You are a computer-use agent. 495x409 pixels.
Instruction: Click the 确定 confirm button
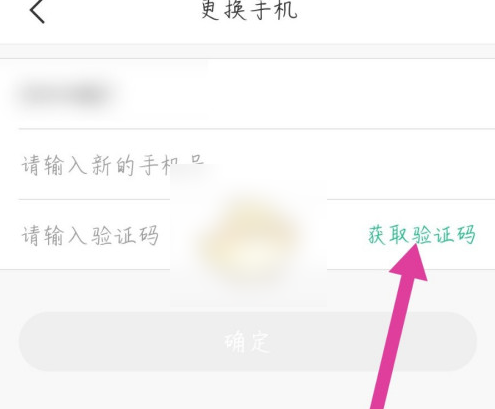pyautogui.click(x=248, y=342)
